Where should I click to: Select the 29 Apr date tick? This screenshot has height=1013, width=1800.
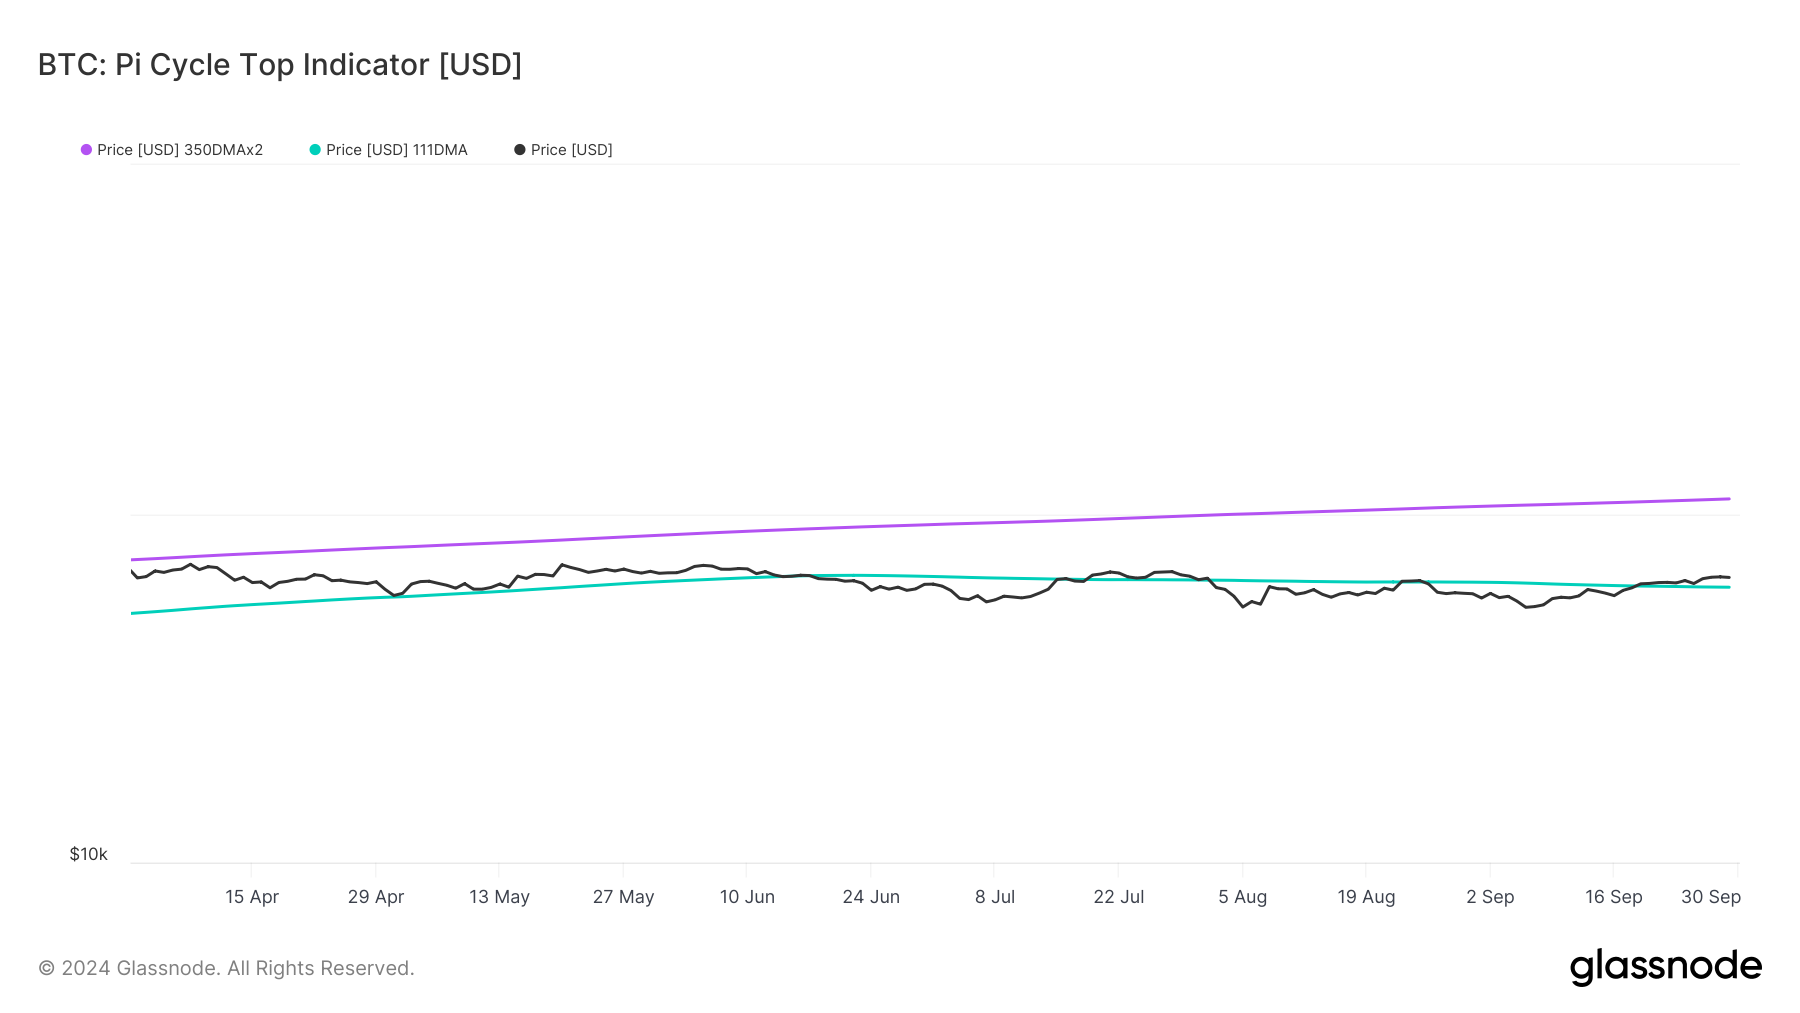[x=376, y=897]
